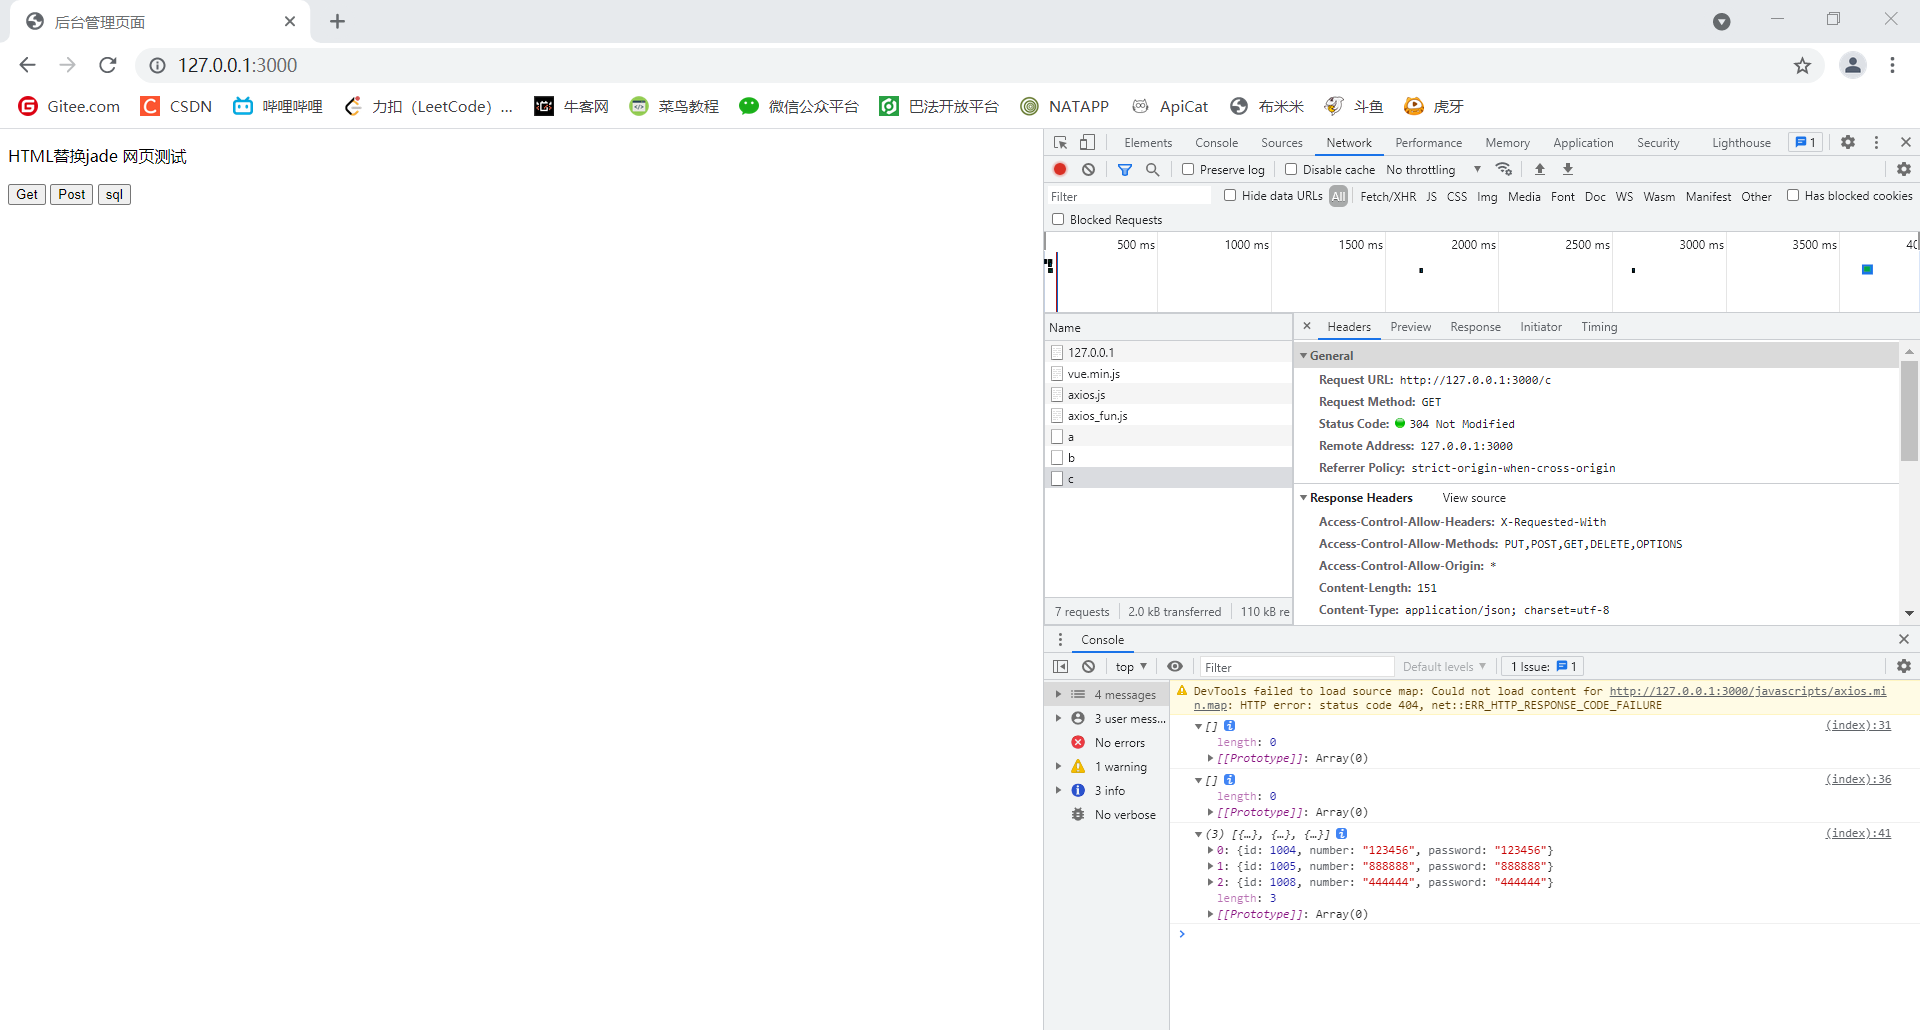Check Has blocked cookies
Viewport: 1920px width, 1030px height.
click(x=1793, y=196)
